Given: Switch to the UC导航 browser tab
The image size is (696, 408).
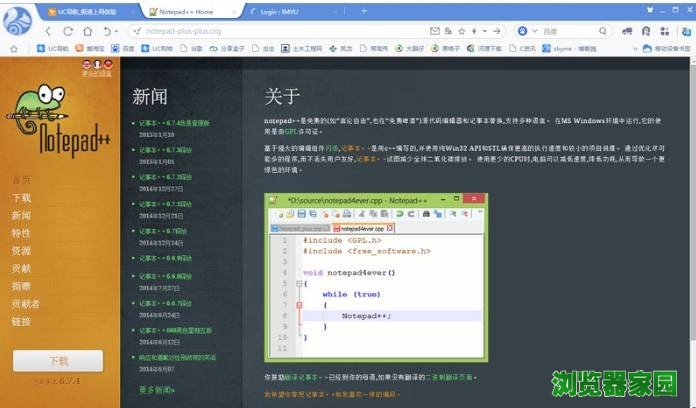Looking at the screenshot, I should (88, 11).
